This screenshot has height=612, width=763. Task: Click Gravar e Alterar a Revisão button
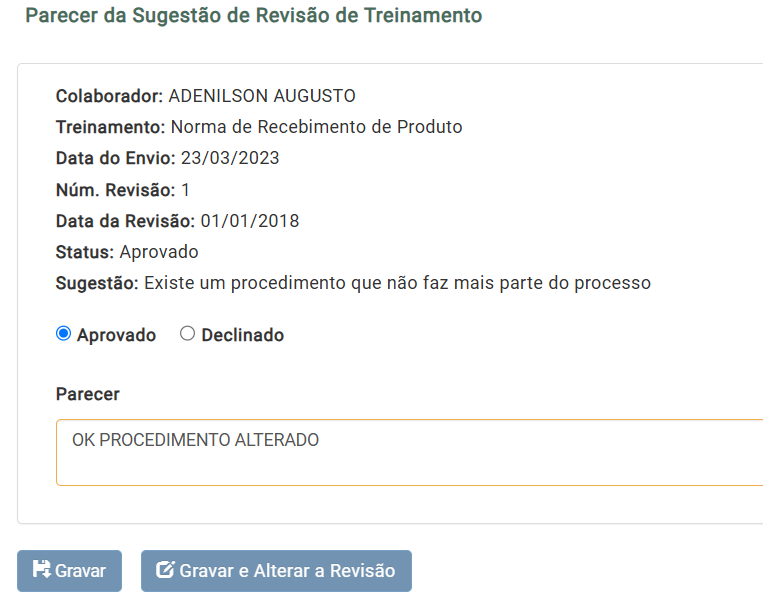click(276, 571)
